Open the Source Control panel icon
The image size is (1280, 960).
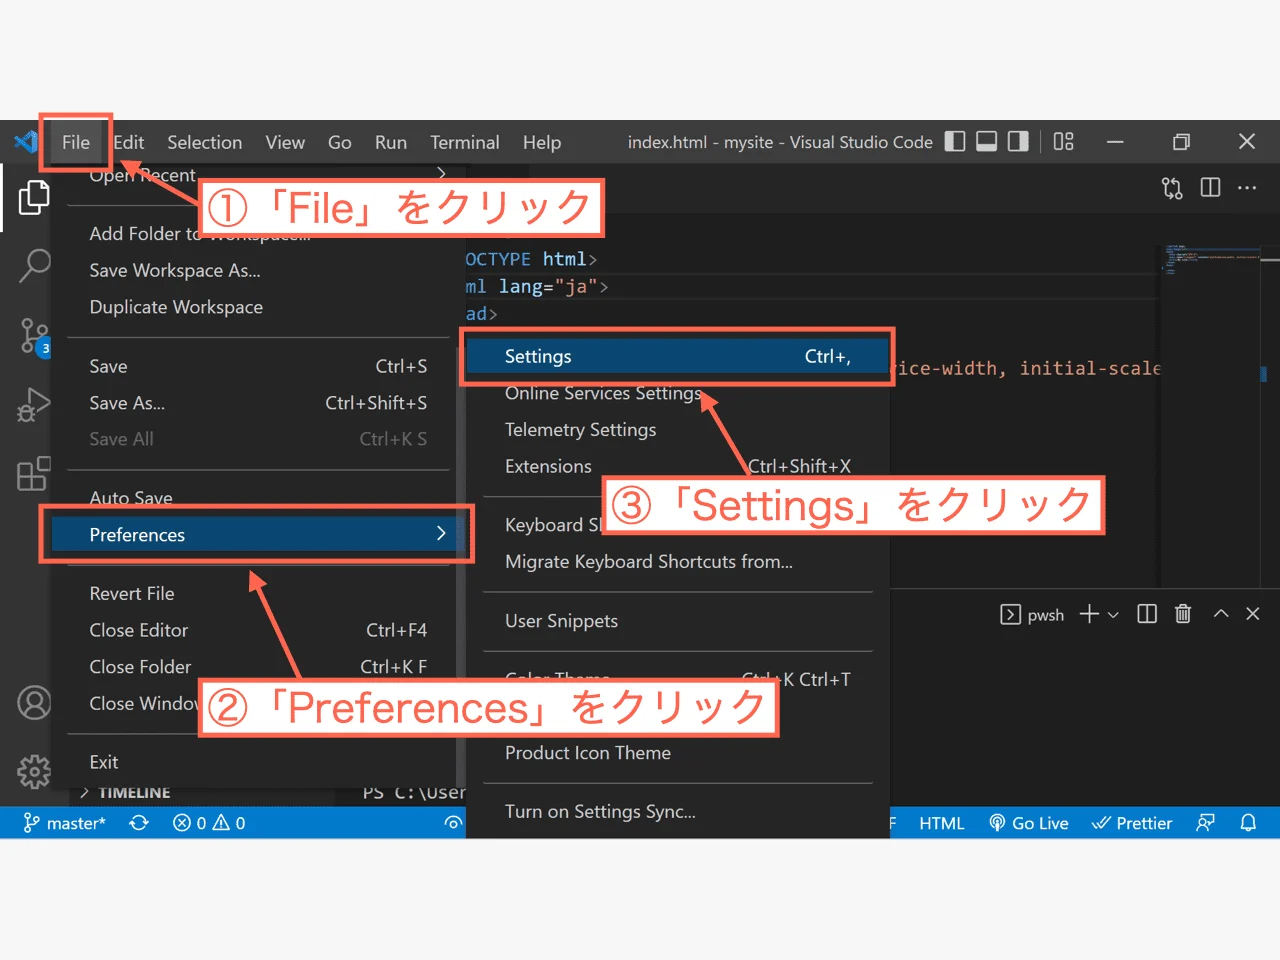point(34,336)
